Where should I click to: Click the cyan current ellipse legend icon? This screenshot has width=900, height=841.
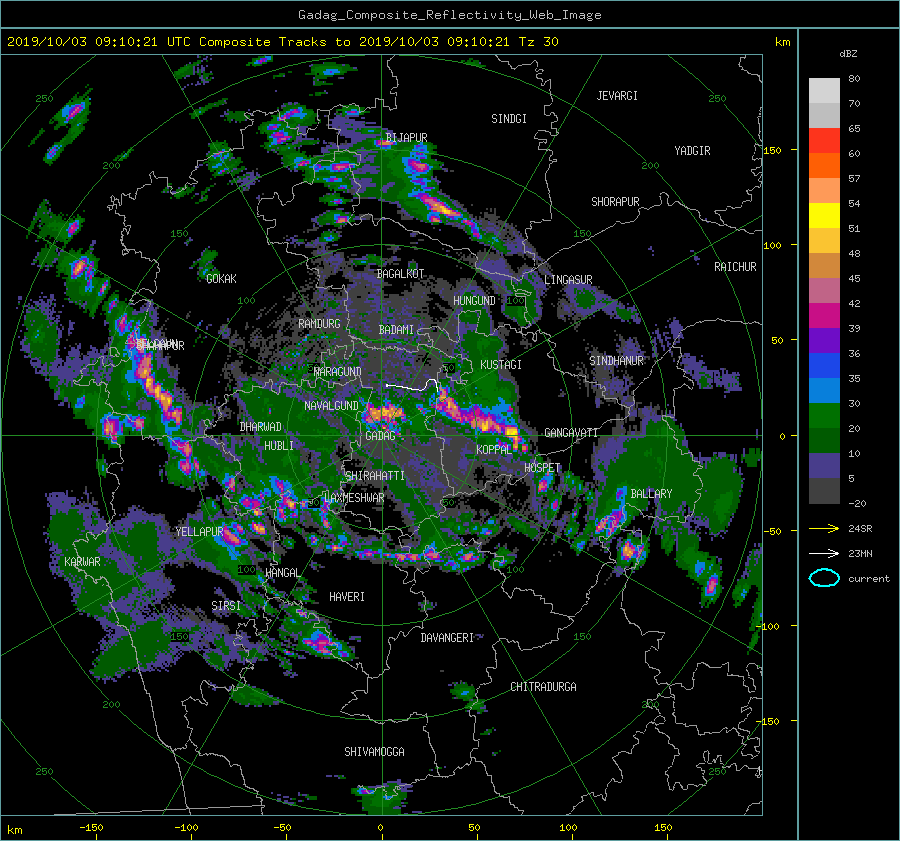click(x=824, y=578)
